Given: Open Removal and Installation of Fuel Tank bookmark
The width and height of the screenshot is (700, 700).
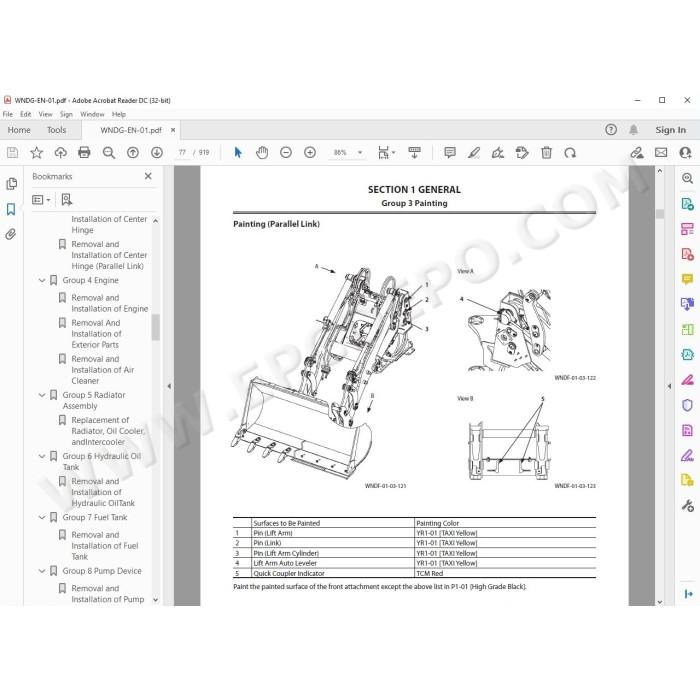Looking at the screenshot, I should click(104, 546).
